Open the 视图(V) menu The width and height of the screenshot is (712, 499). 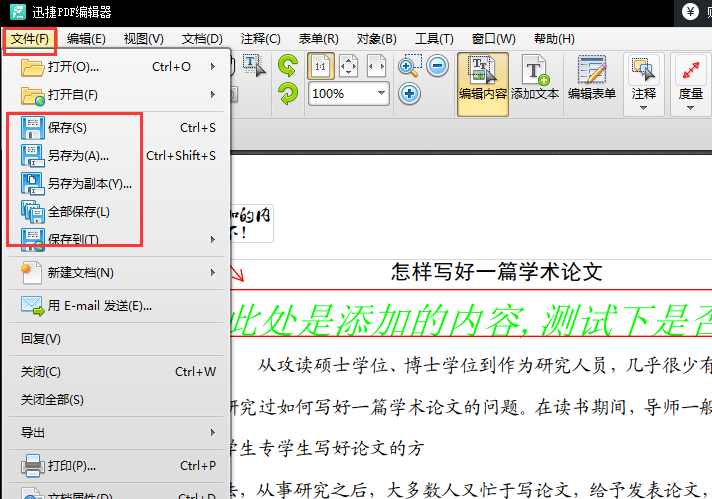tap(143, 39)
